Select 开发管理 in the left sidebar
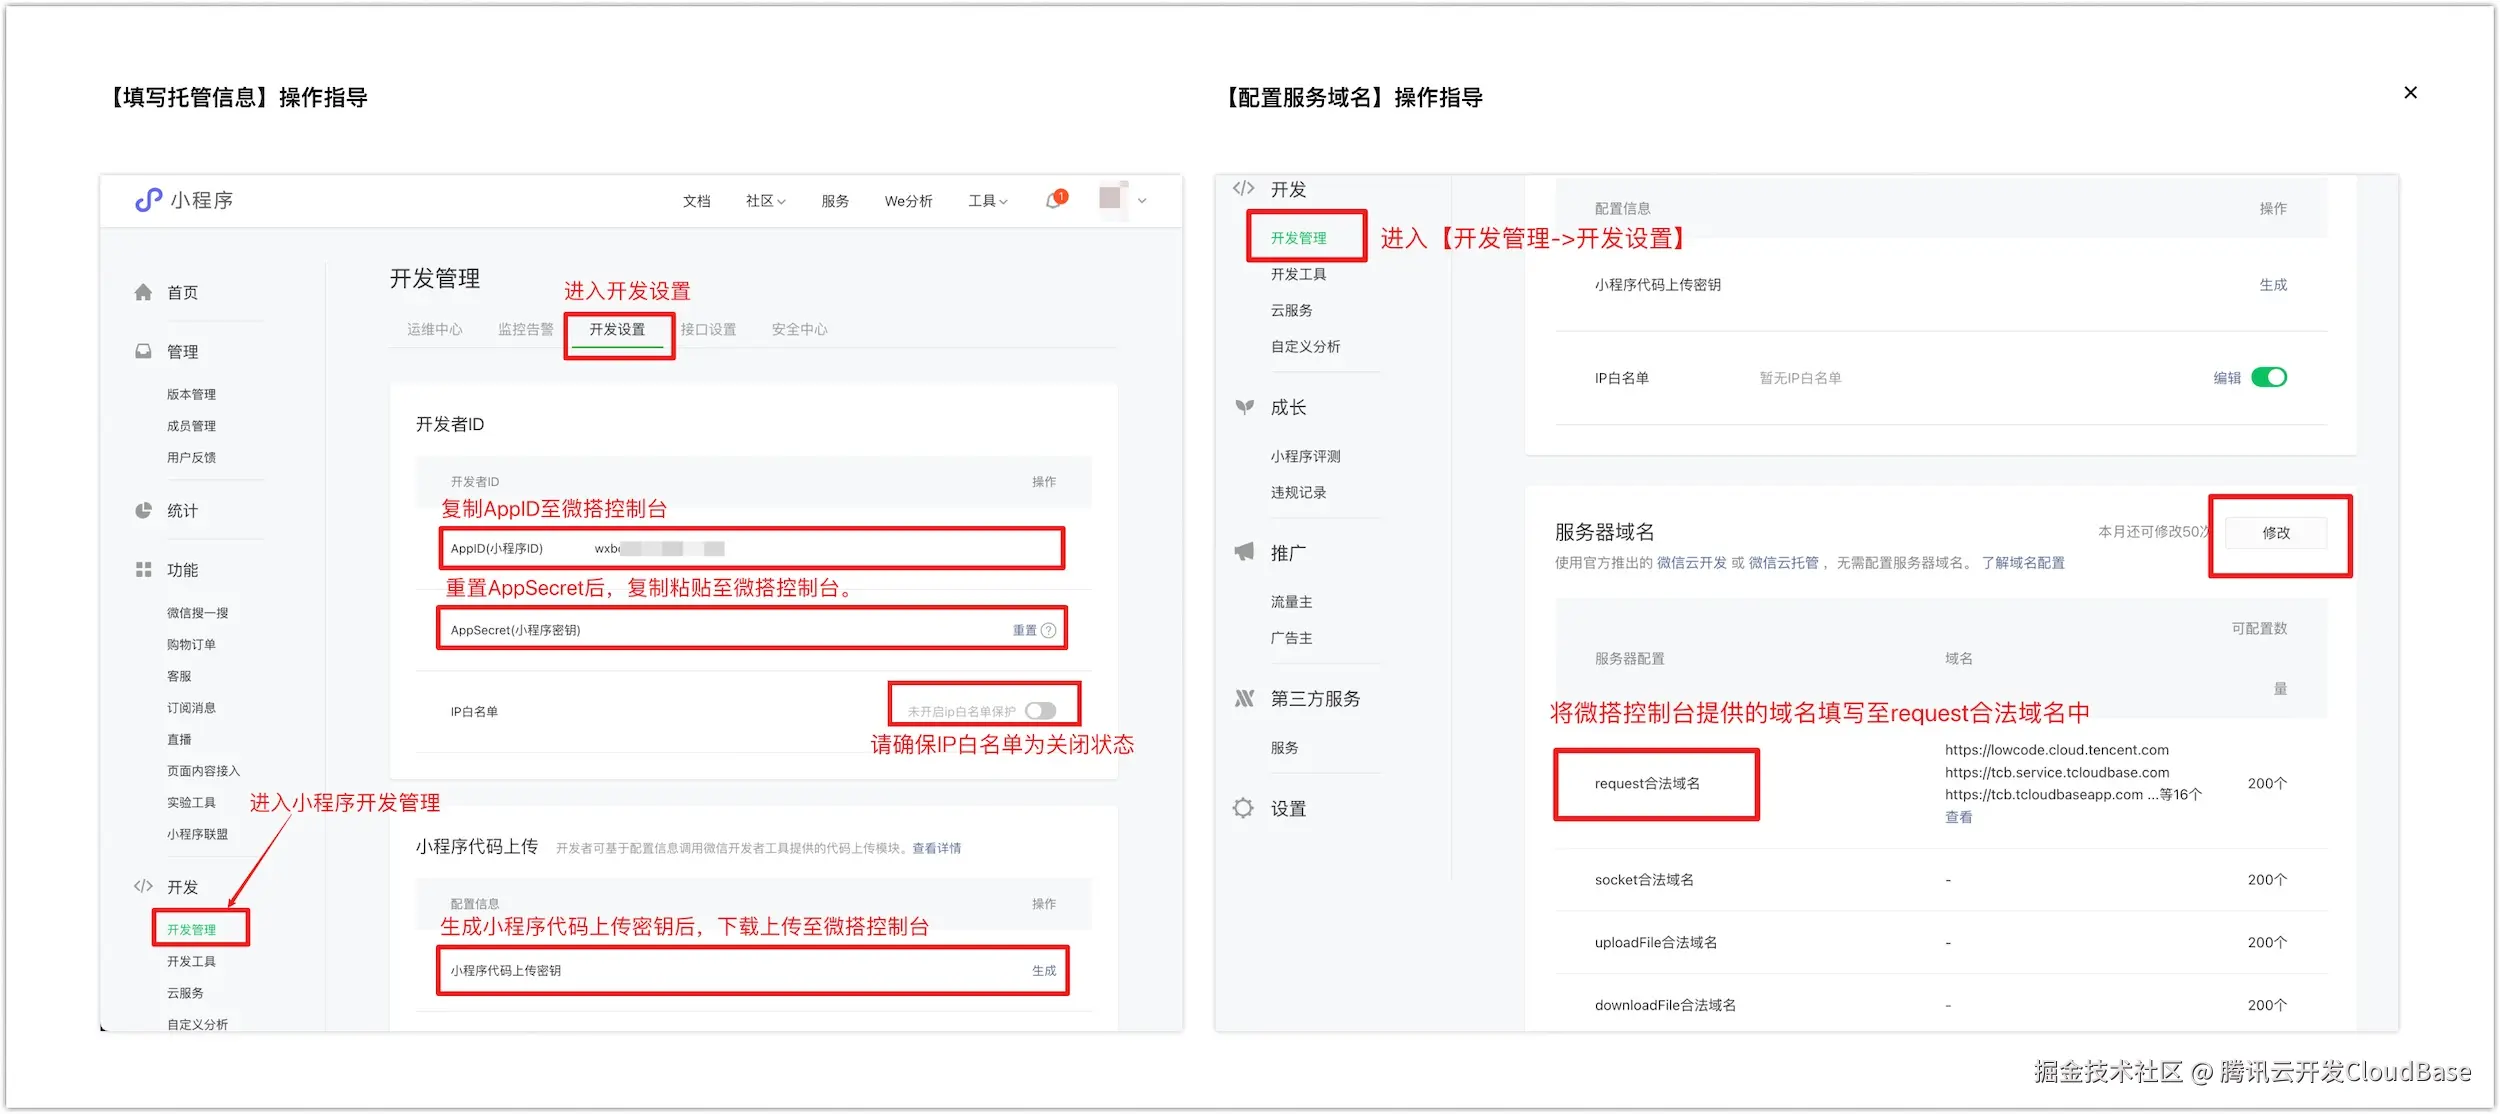The image size is (2500, 1114). coord(192,929)
